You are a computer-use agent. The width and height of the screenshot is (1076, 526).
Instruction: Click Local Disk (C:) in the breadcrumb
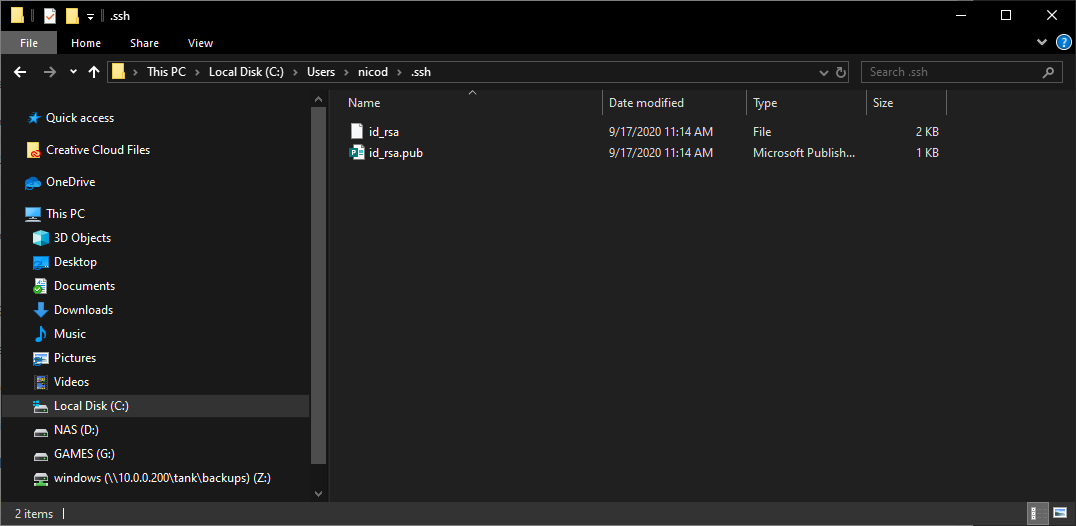246,72
